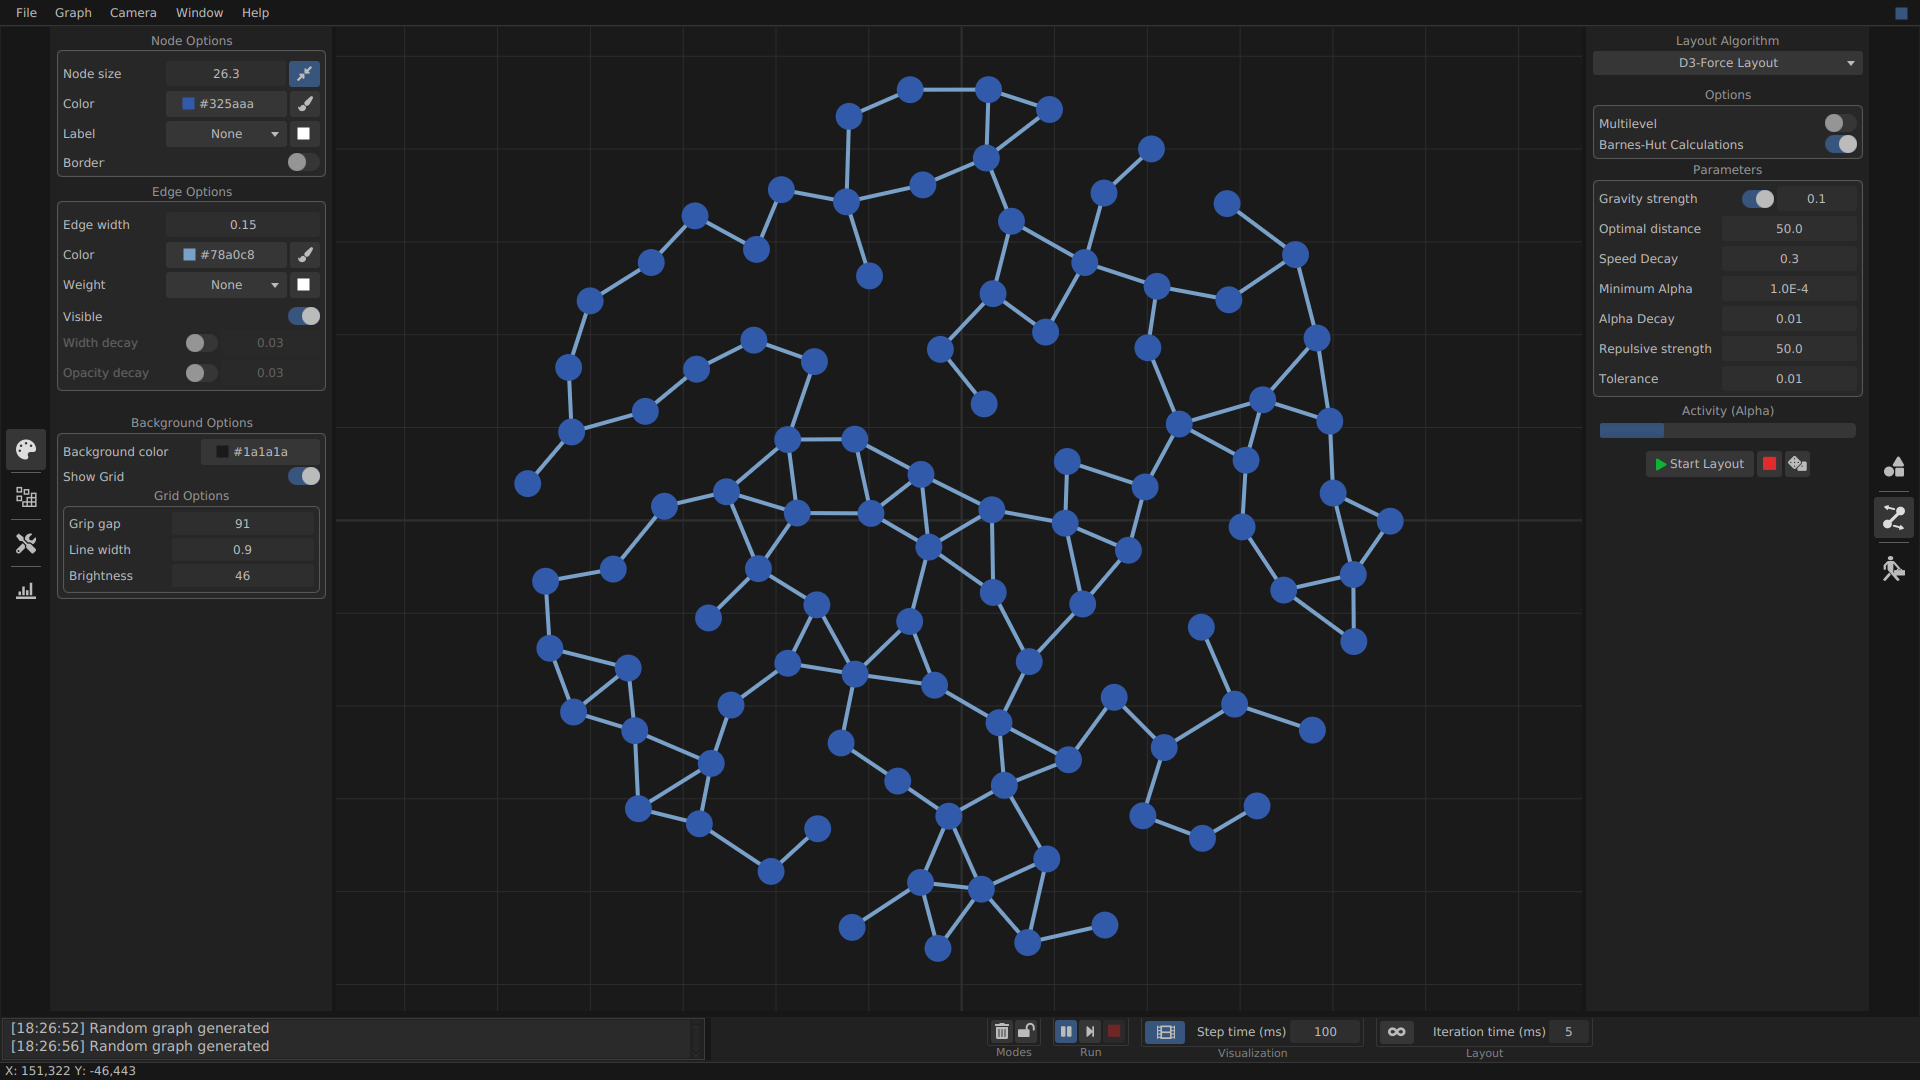Toggle the Border switch in Node Options
The height and width of the screenshot is (1080, 1920).
click(x=302, y=162)
